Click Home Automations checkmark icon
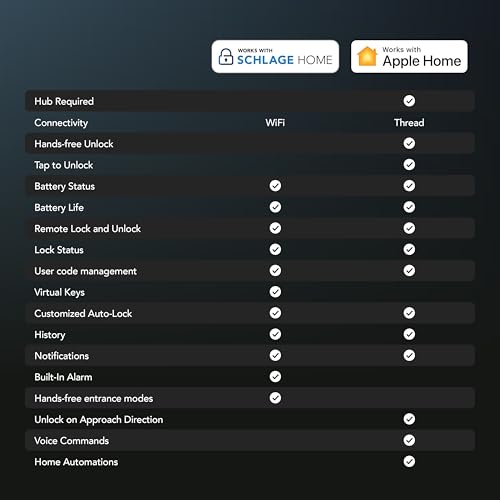The image size is (500, 500). [409, 462]
